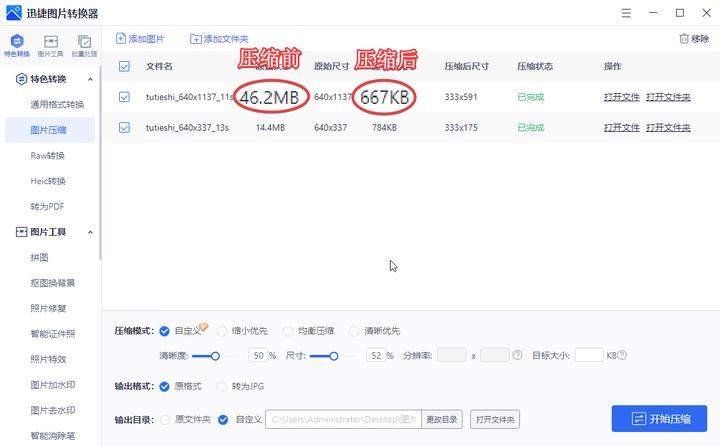Uncheck tutieshi_640x337_13s row checkbox
720x446 pixels.
tap(124, 127)
